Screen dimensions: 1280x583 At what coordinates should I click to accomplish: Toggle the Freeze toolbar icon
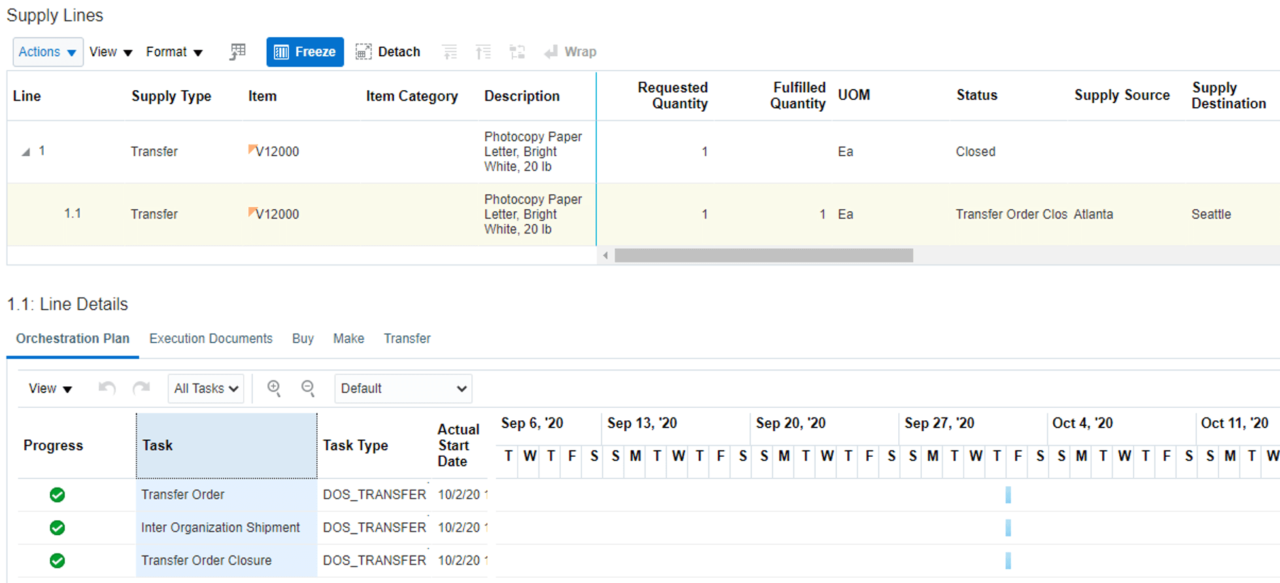tap(304, 51)
